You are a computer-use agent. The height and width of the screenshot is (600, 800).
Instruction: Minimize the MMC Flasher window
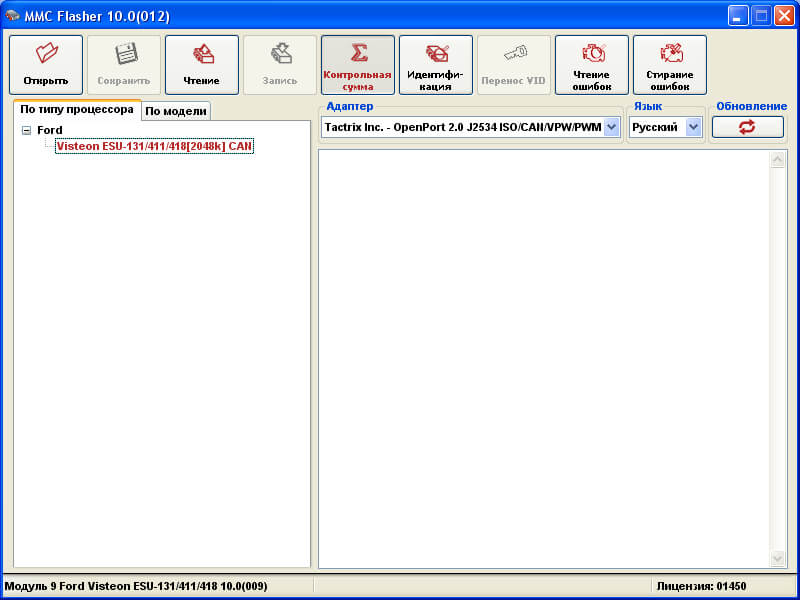[738, 16]
